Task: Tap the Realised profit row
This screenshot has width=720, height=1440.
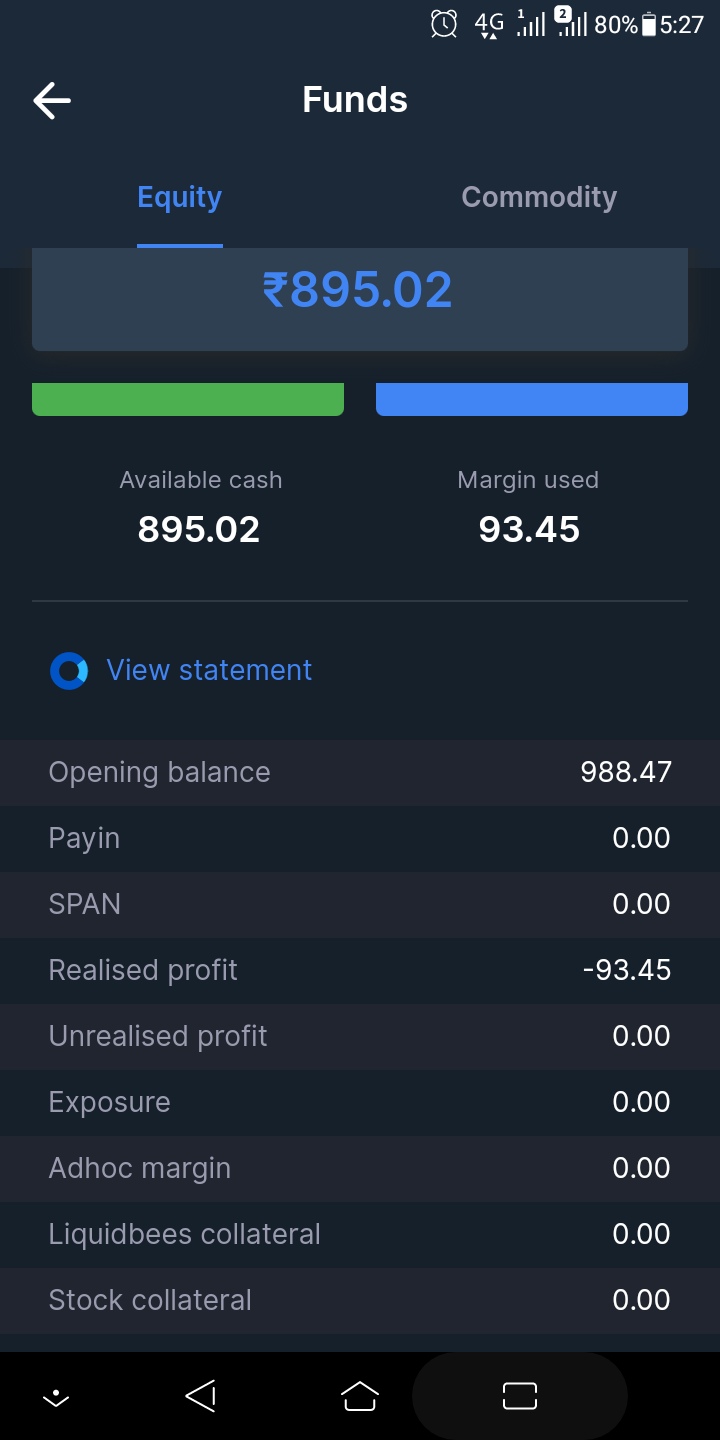Action: (x=360, y=970)
